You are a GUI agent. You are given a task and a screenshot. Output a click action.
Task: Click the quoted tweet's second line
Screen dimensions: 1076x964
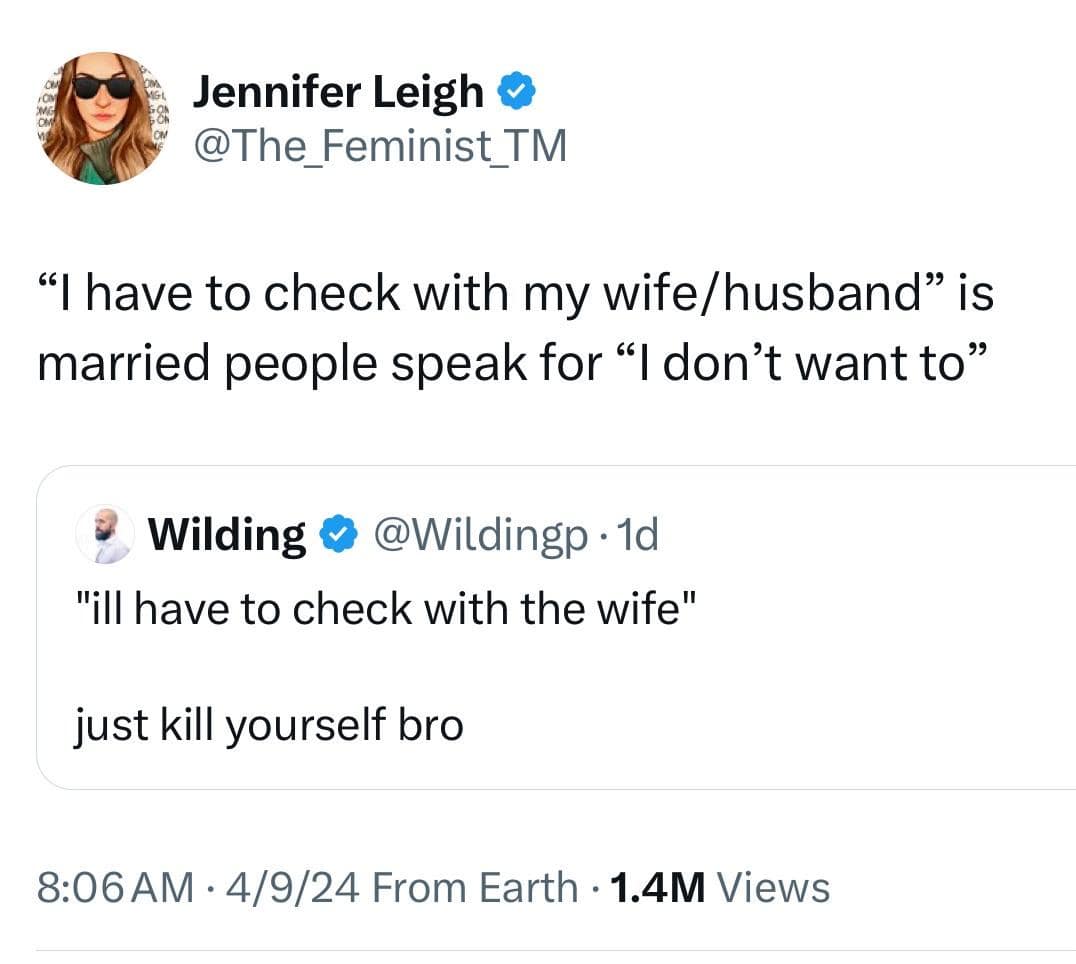click(x=270, y=724)
